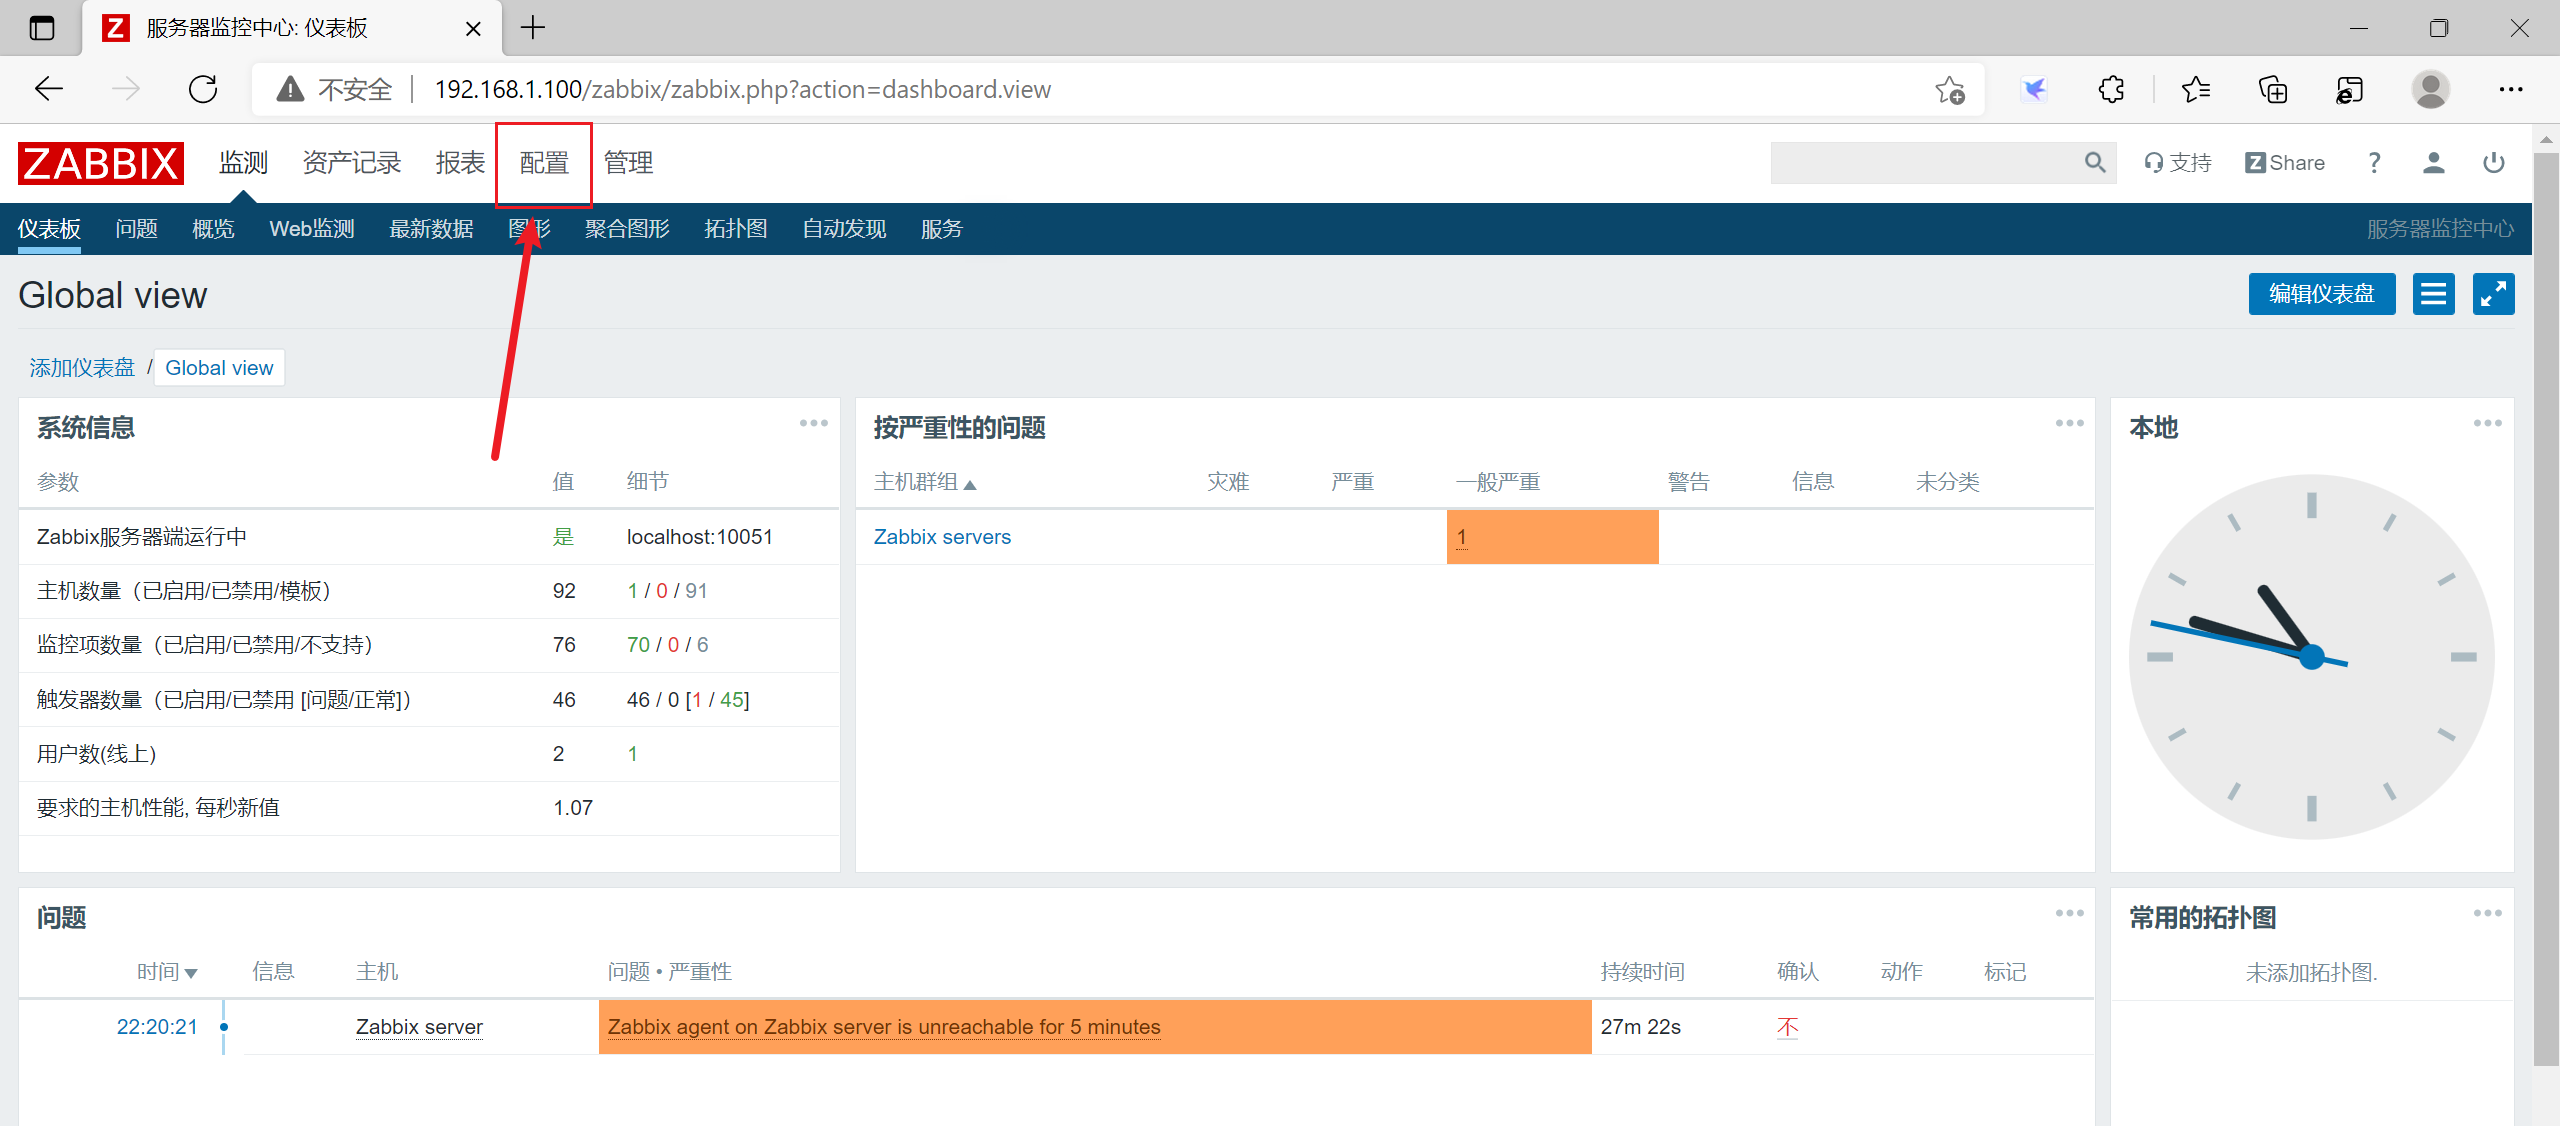Click the logout power icon
This screenshot has height=1126, width=2560.
pos(2494,163)
